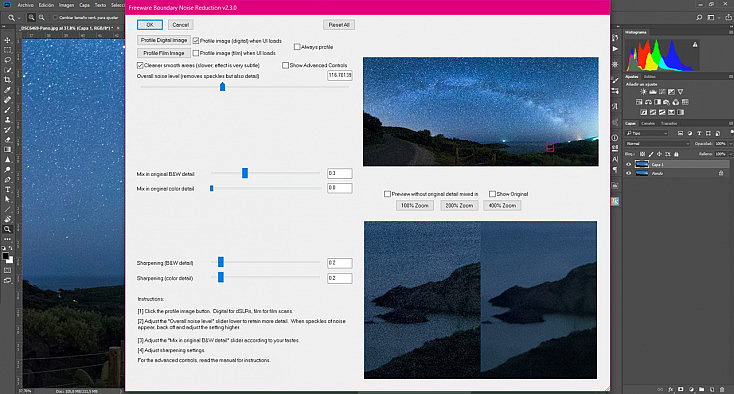
Task: Enable the 'Always profile' checkbox
Action: [x=297, y=47]
